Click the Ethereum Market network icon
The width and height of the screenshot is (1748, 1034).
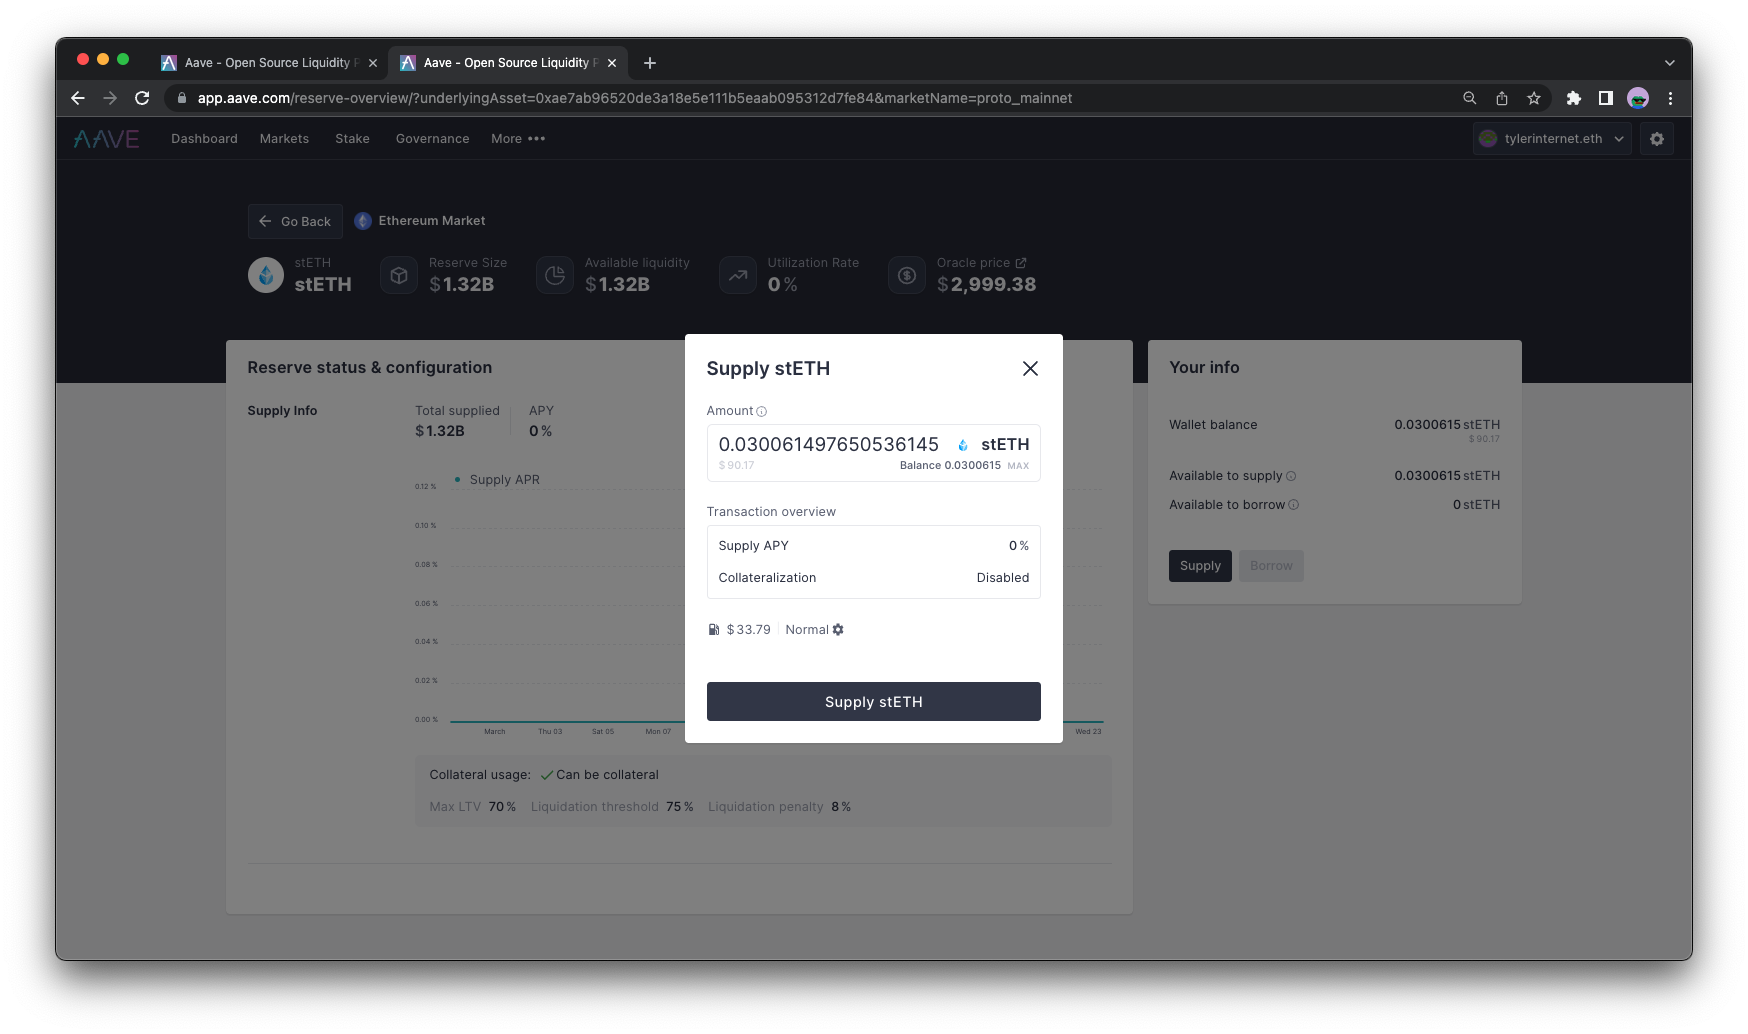coord(362,220)
